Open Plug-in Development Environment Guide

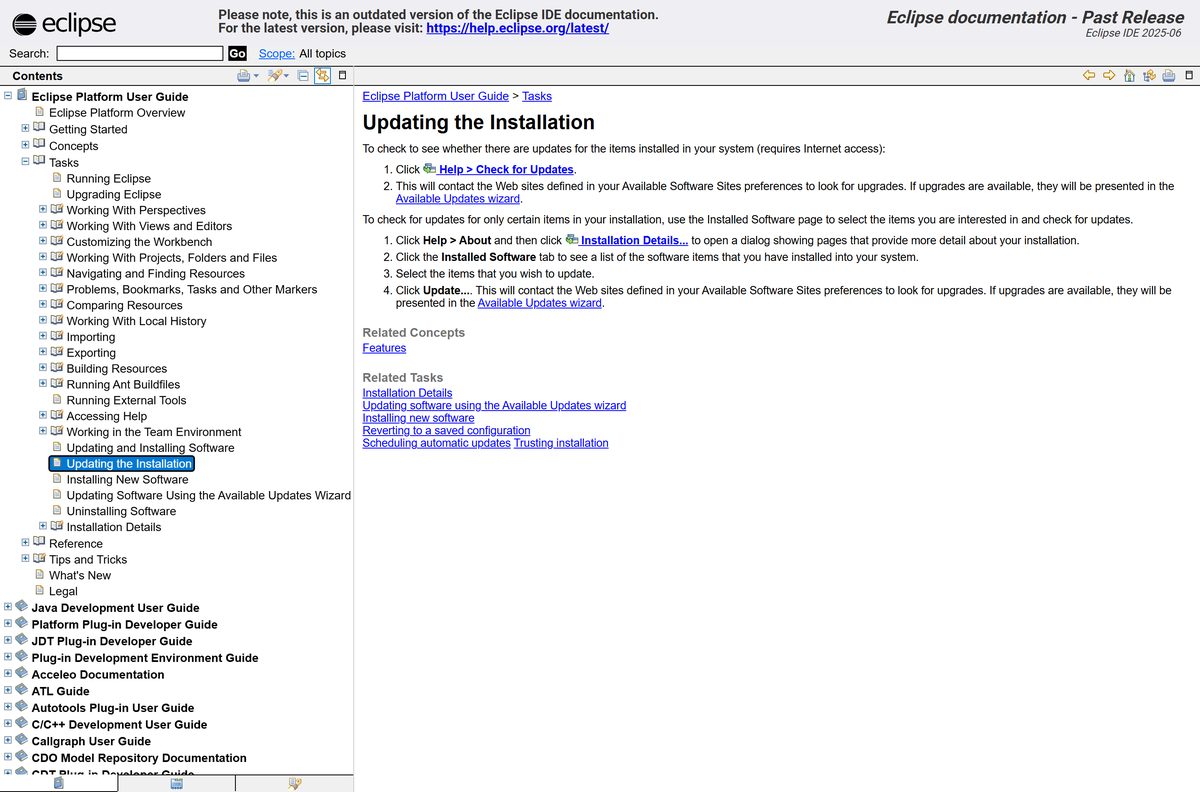[x=145, y=658]
